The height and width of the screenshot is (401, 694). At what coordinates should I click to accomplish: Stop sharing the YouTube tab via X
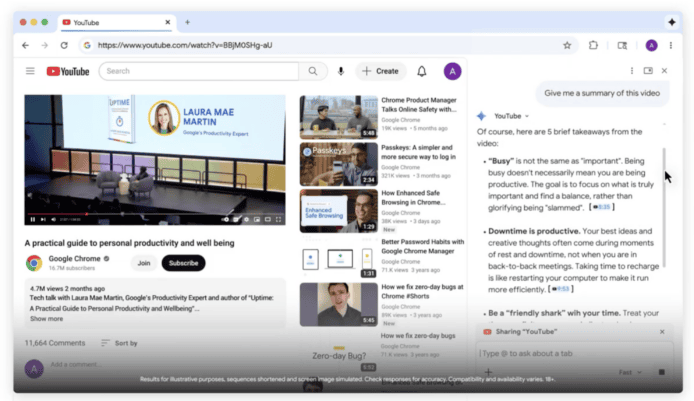point(662,332)
